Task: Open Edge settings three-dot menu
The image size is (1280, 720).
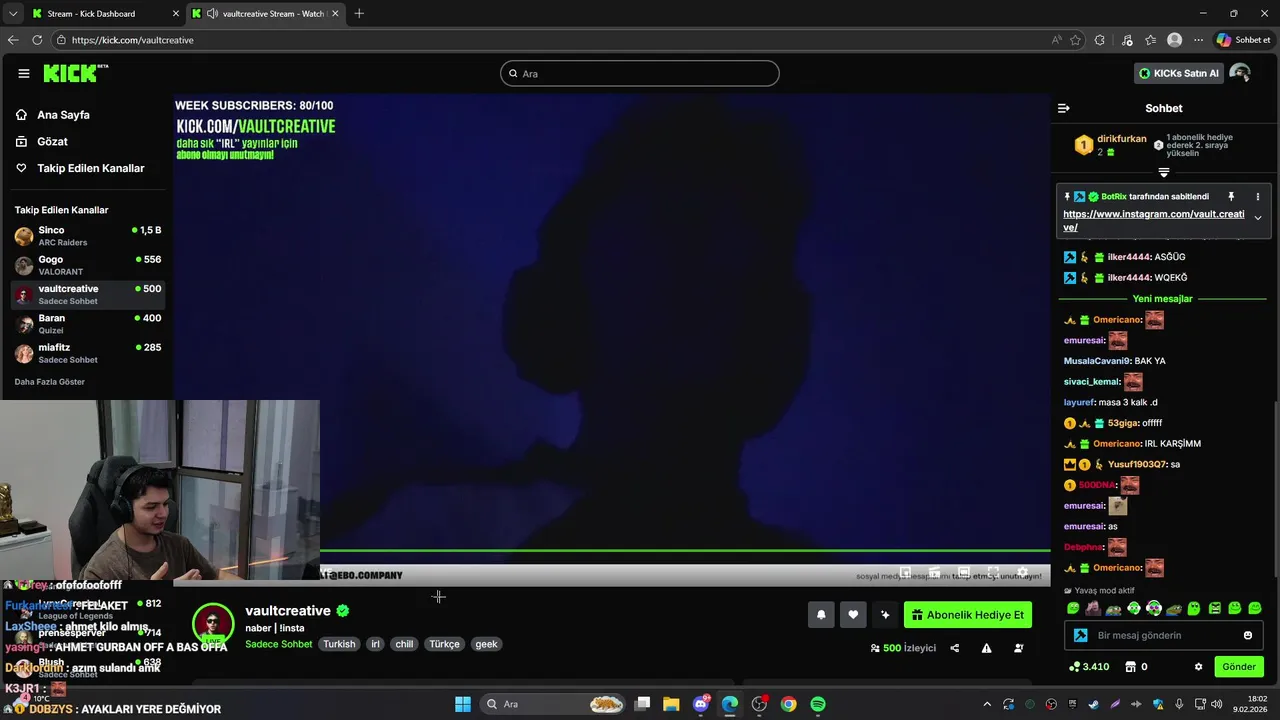Action: (x=1198, y=40)
